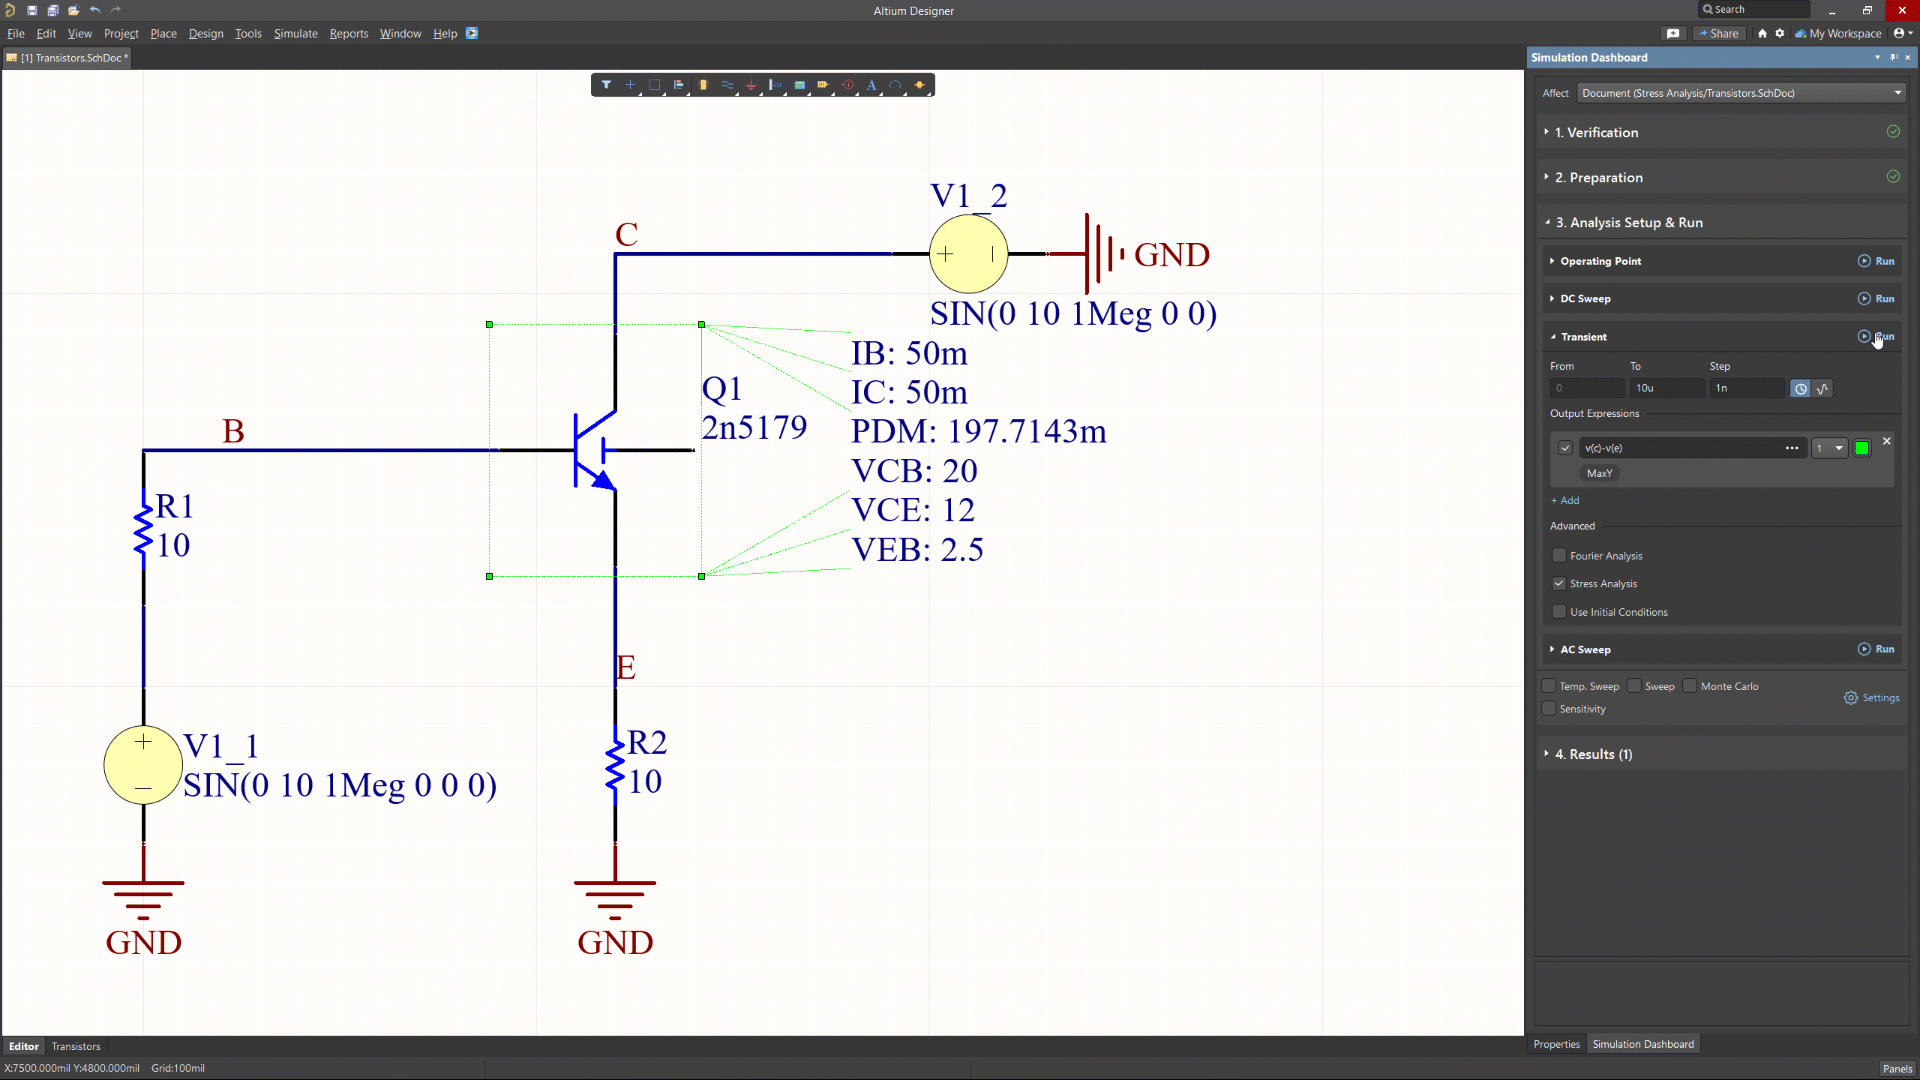The height and width of the screenshot is (1080, 1920).
Task: Open the Place Part tool
Action: [x=703, y=85]
